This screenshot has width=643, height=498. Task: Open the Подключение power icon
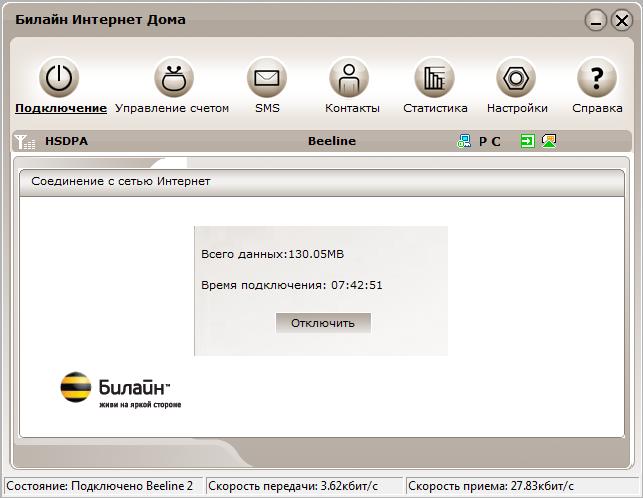click(x=59, y=78)
